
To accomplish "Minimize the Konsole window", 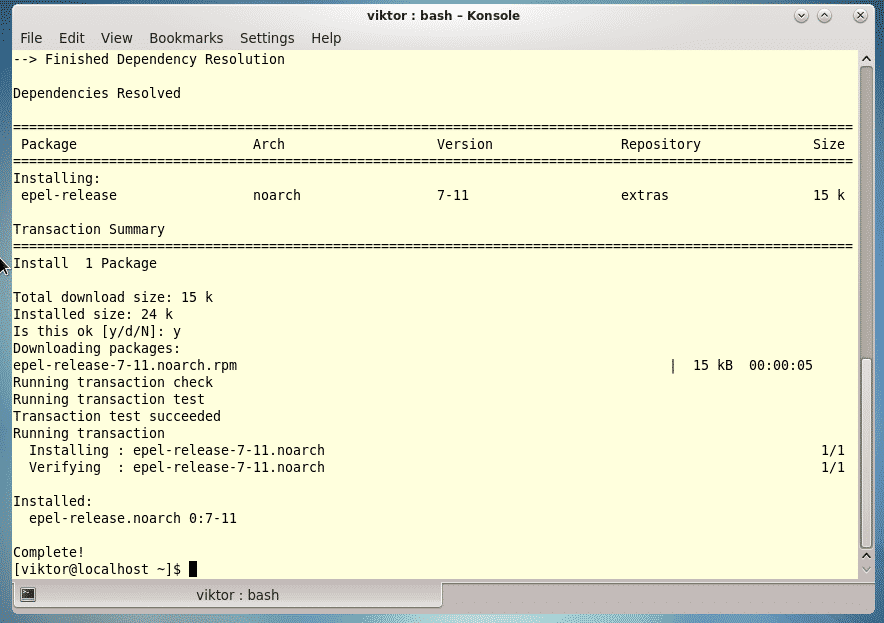I will click(x=802, y=16).
